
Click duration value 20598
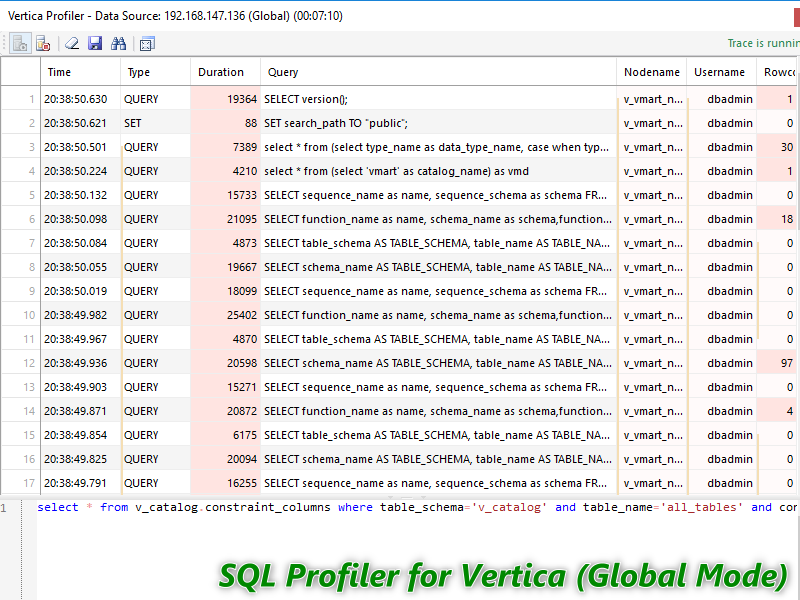click(226, 363)
